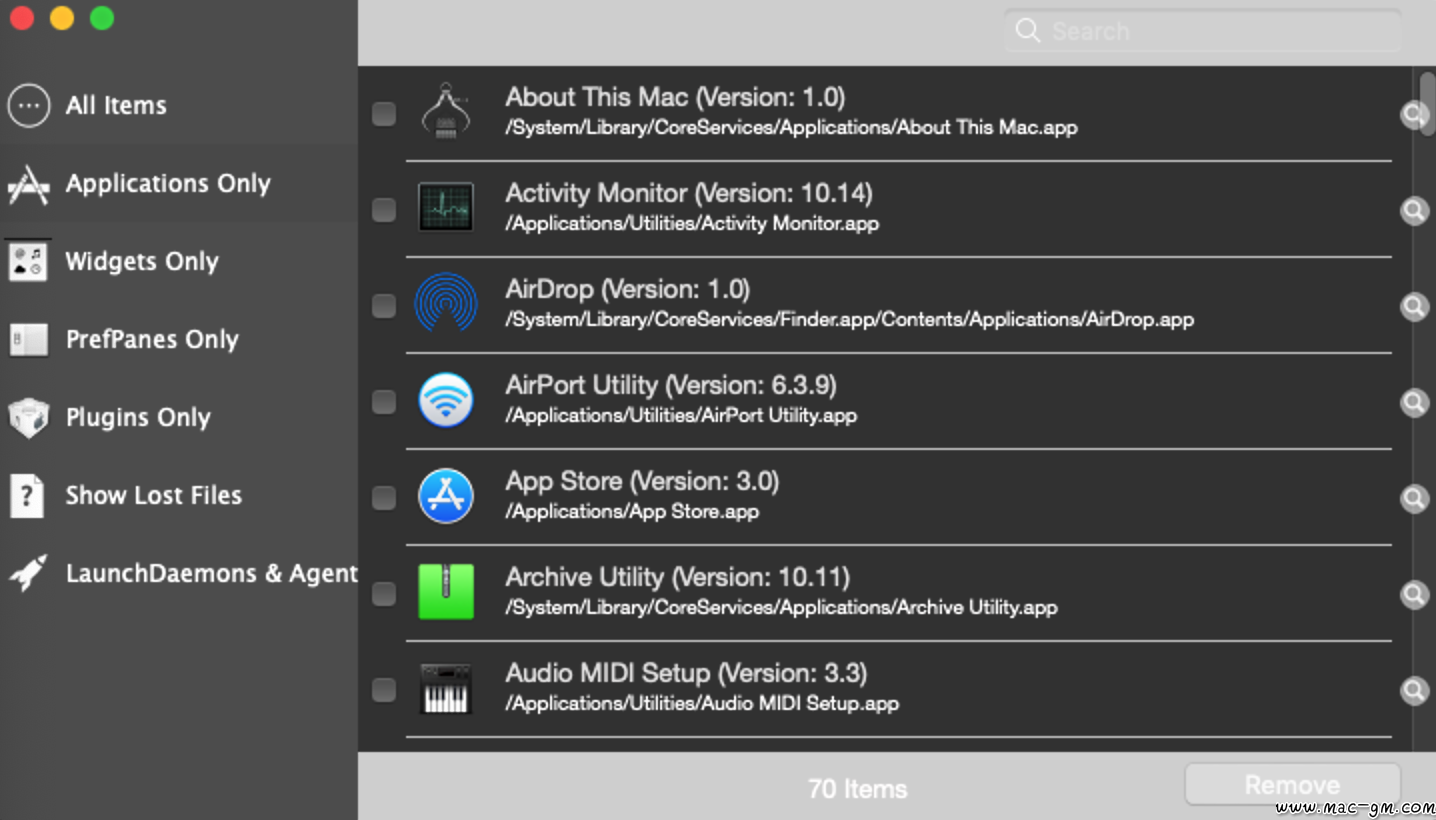Screen dimensions: 1436x820
Task: Select the Applications Only category
Action: tap(179, 183)
